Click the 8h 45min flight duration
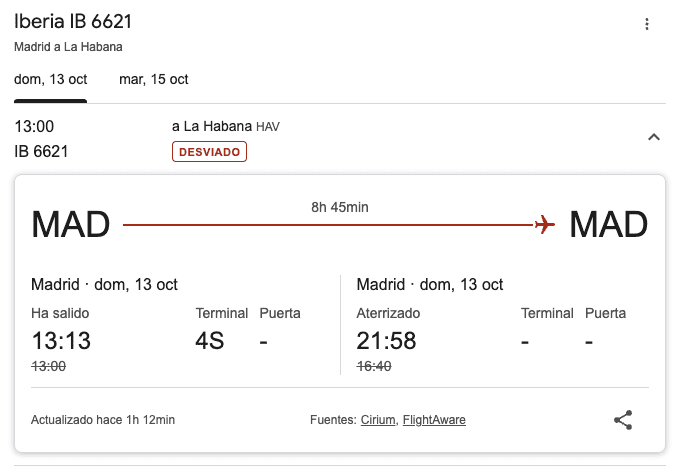Image resolution: width=684 pixels, height=467 pixels. (x=340, y=207)
